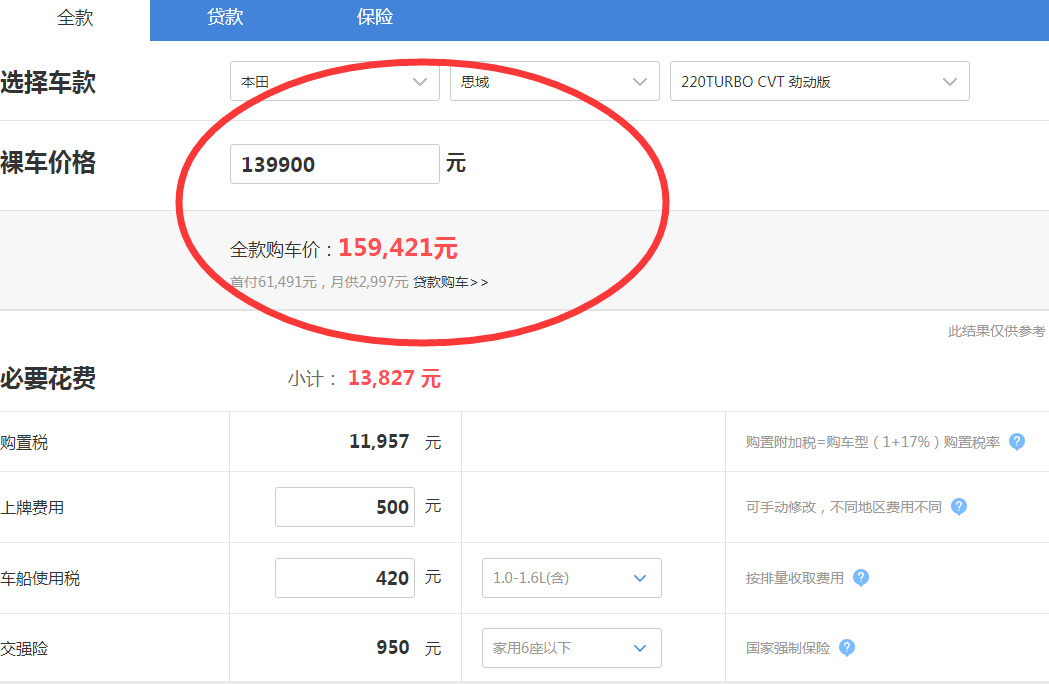Click the 购置税 row label
This screenshot has width=1049, height=684.
click(24, 442)
